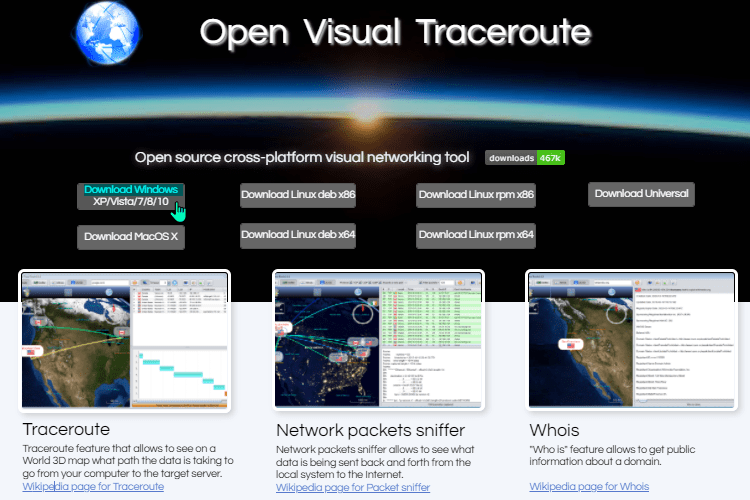This screenshot has height=500, width=750.
Task: Click the Network packets sniffer heading
Action: pos(370,430)
